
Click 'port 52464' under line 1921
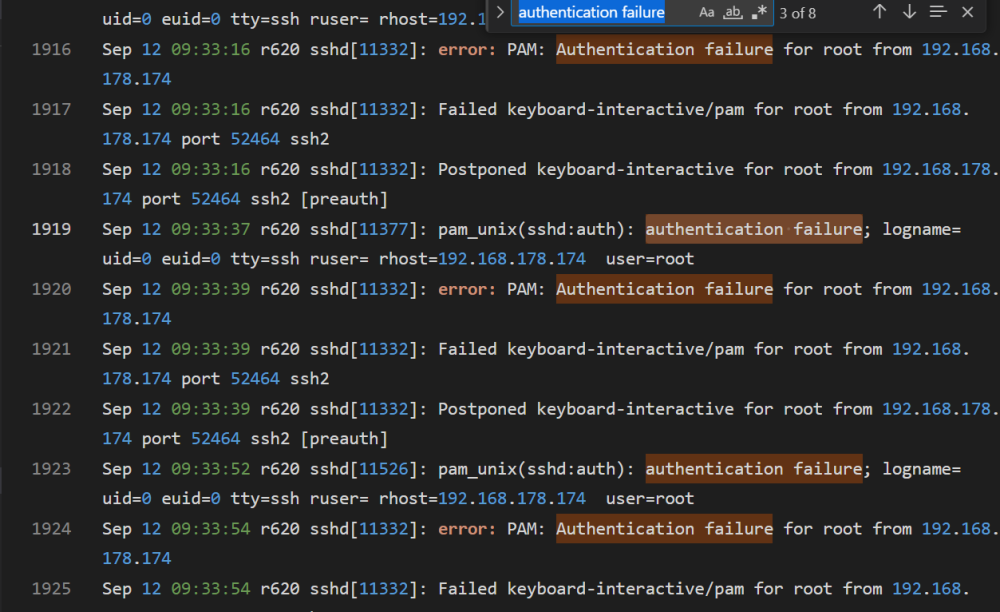pyautogui.click(x=230, y=379)
